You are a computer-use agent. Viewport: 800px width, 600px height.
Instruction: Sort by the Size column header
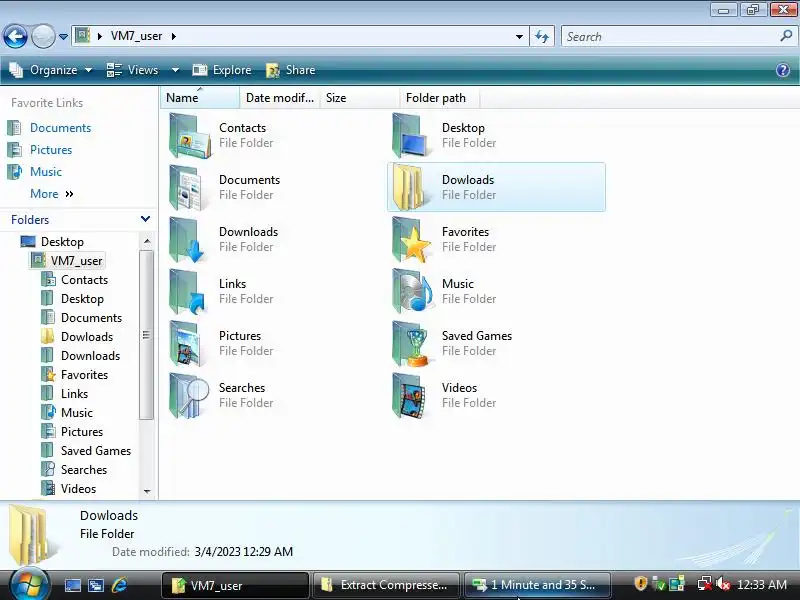point(359,97)
